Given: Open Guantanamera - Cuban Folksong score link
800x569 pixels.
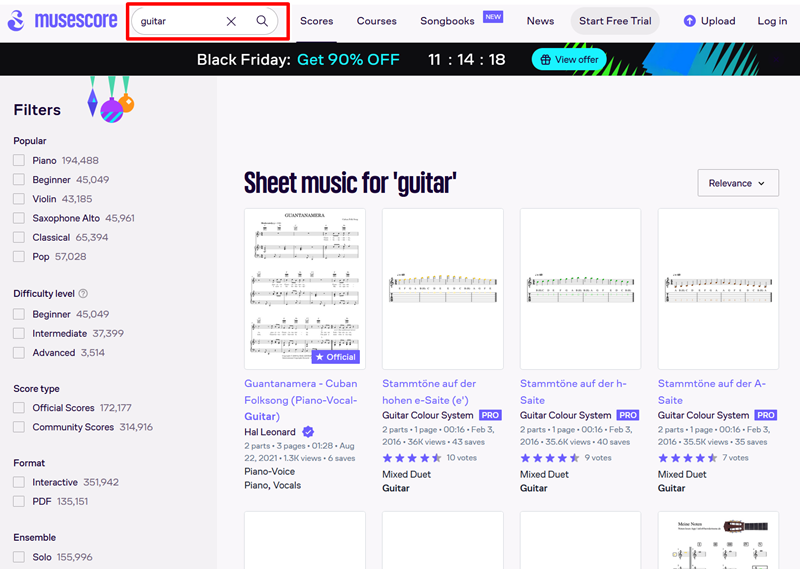Looking at the screenshot, I should click(x=301, y=400).
